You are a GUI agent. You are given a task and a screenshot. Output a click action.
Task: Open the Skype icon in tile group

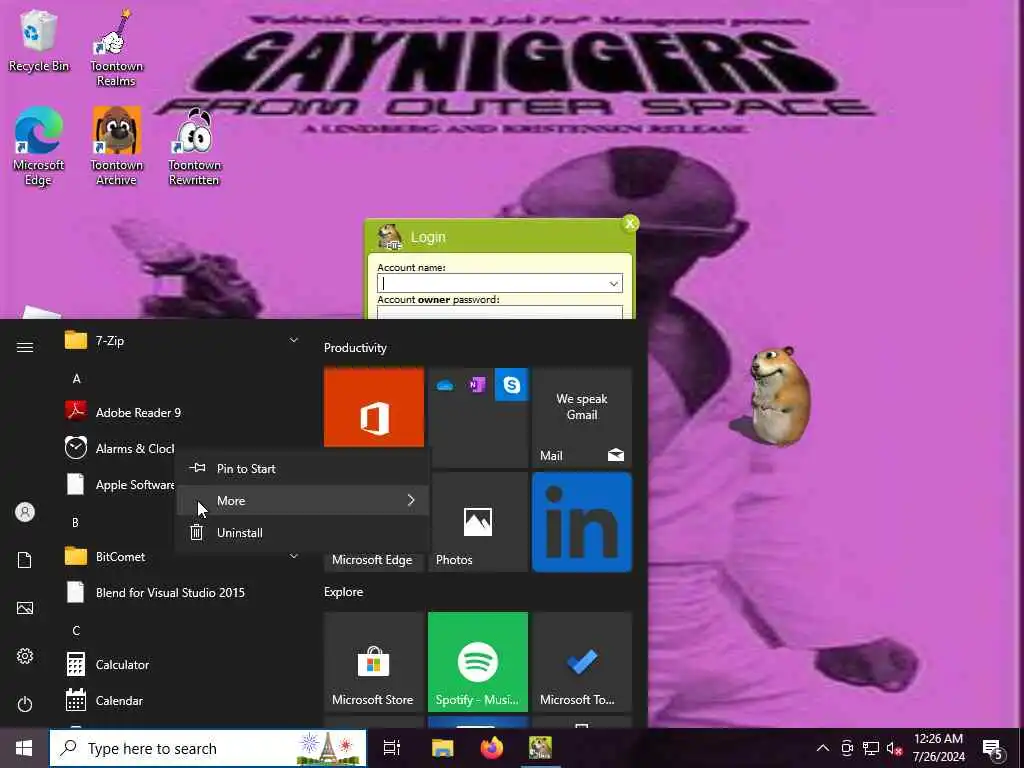(511, 385)
